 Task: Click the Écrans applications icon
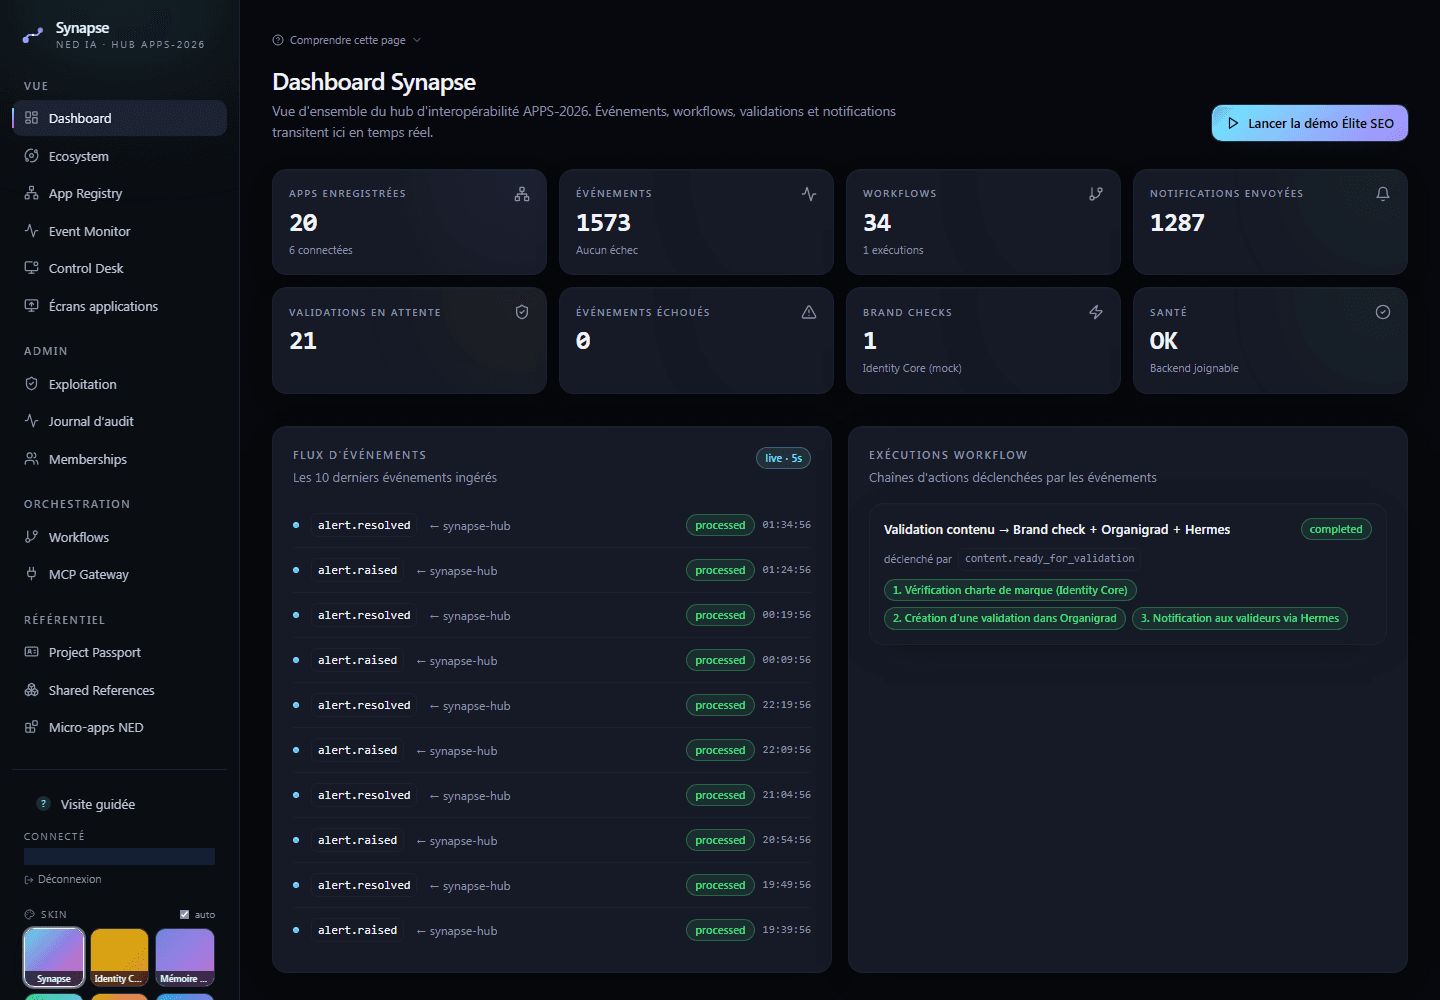coord(31,306)
